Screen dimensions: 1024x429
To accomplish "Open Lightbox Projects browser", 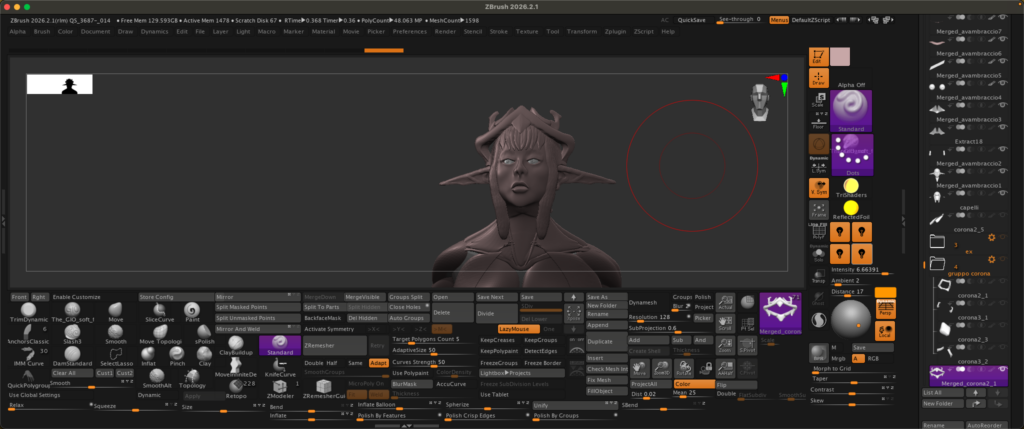I will (521, 373).
